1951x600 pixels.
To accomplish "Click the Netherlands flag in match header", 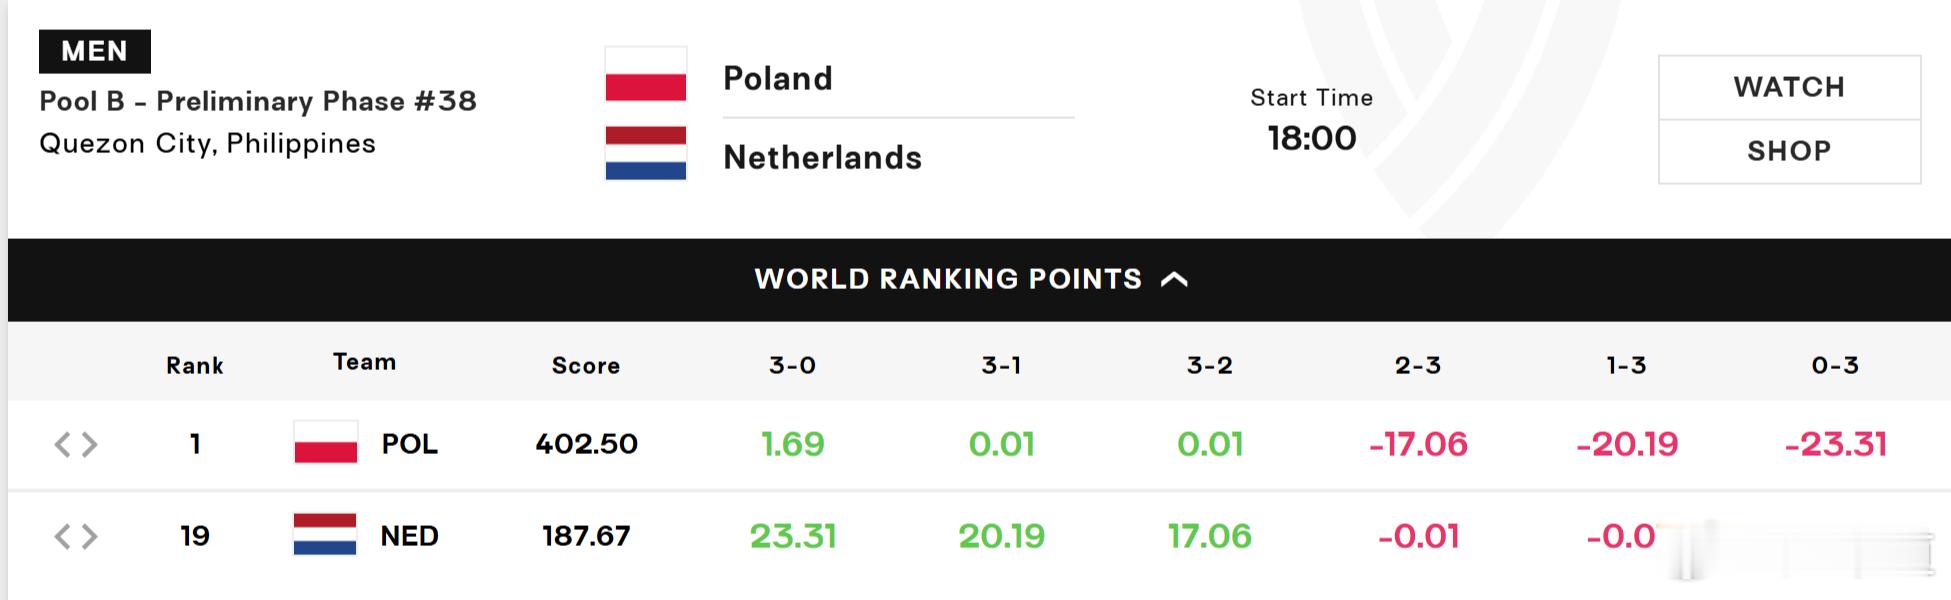I will pos(646,153).
